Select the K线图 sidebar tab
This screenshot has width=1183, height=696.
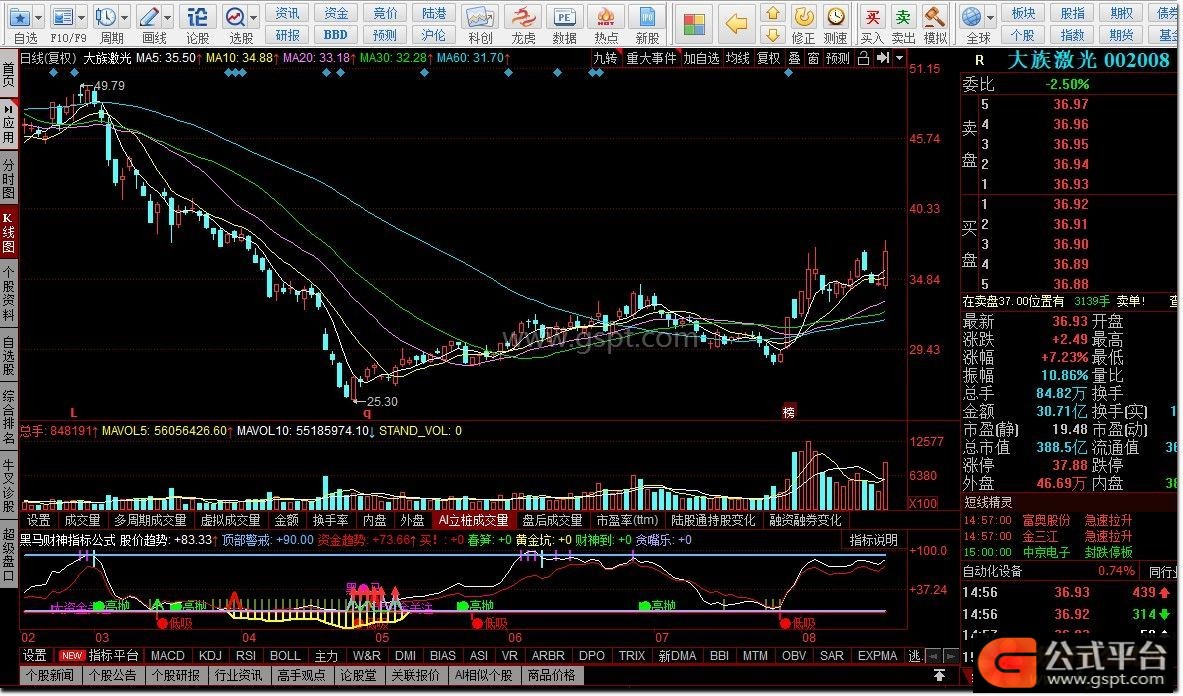coord(8,233)
